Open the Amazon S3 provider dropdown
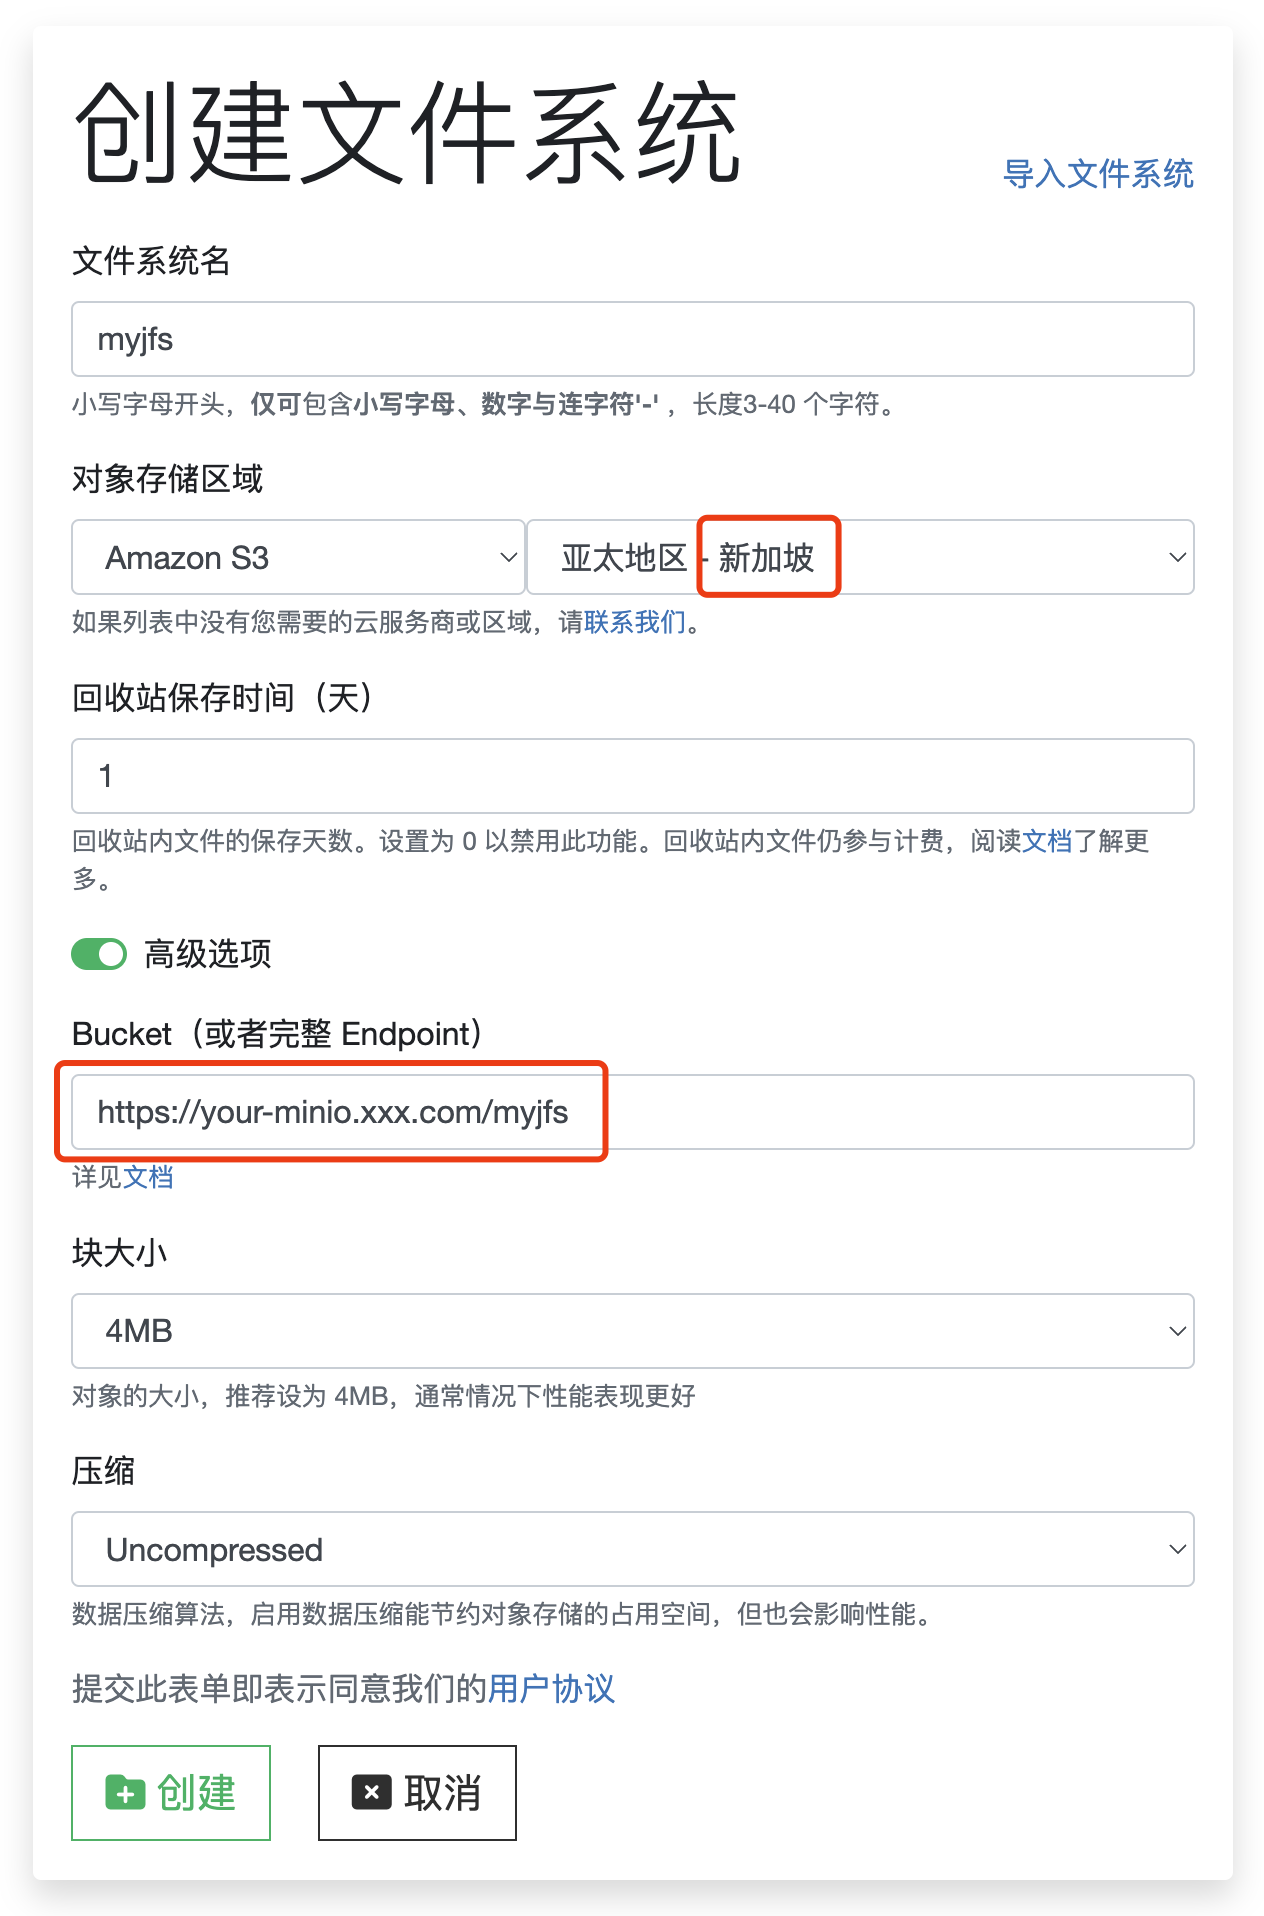 click(297, 557)
